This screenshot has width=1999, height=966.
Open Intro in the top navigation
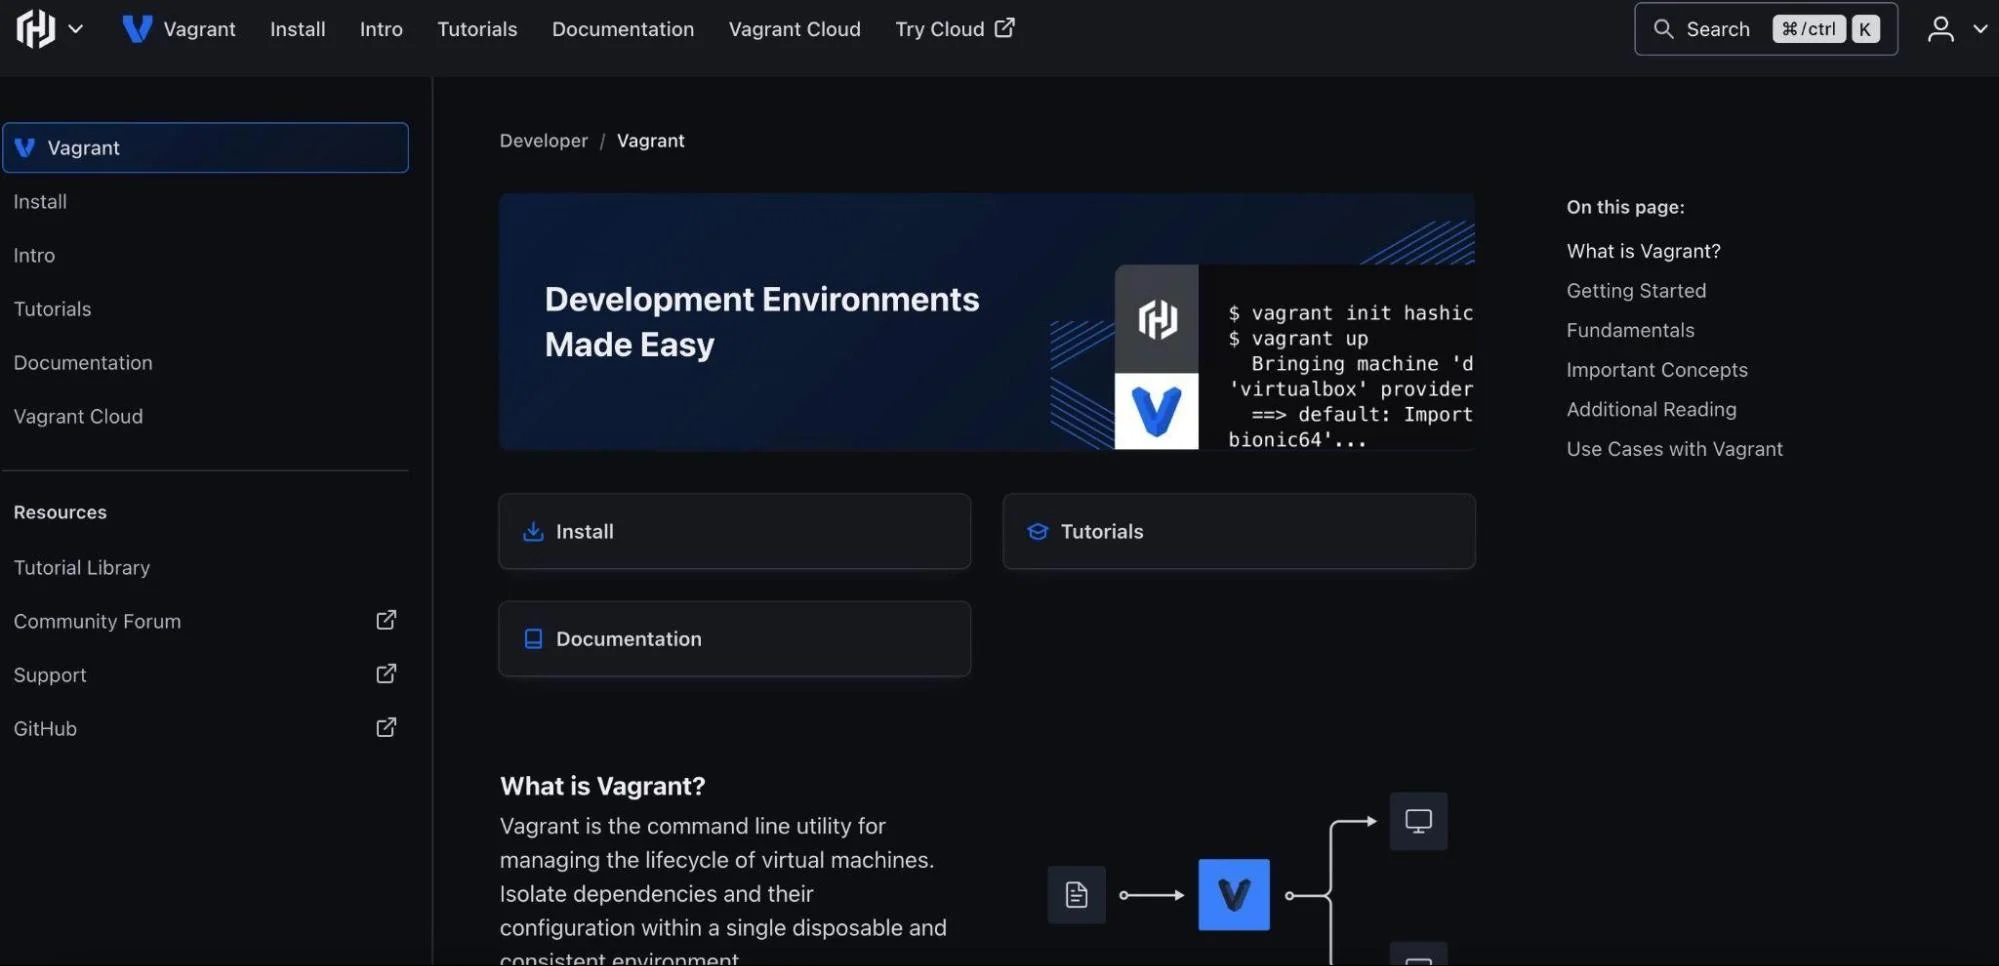(381, 29)
